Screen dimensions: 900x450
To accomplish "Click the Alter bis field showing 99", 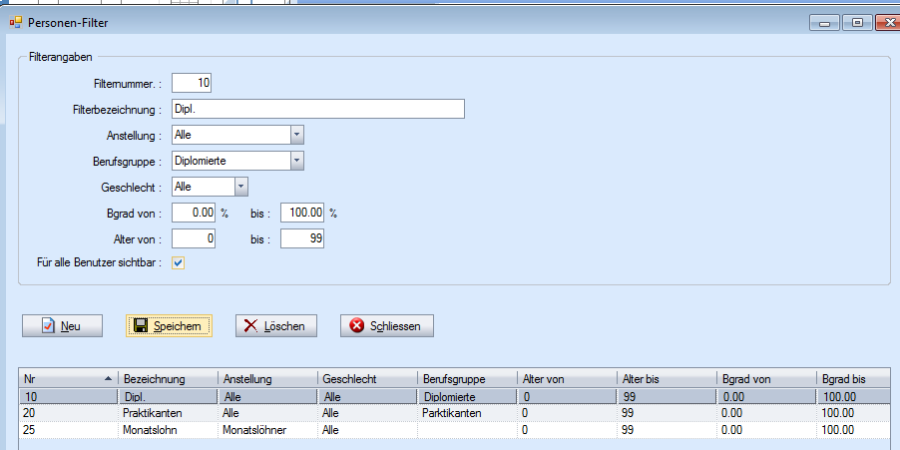I will [302, 238].
